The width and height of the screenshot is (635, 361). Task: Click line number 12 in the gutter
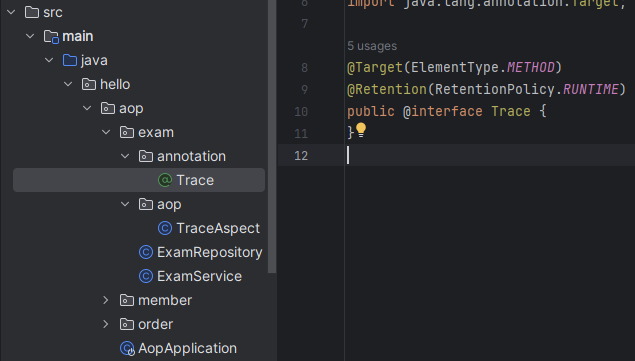tap(301, 156)
